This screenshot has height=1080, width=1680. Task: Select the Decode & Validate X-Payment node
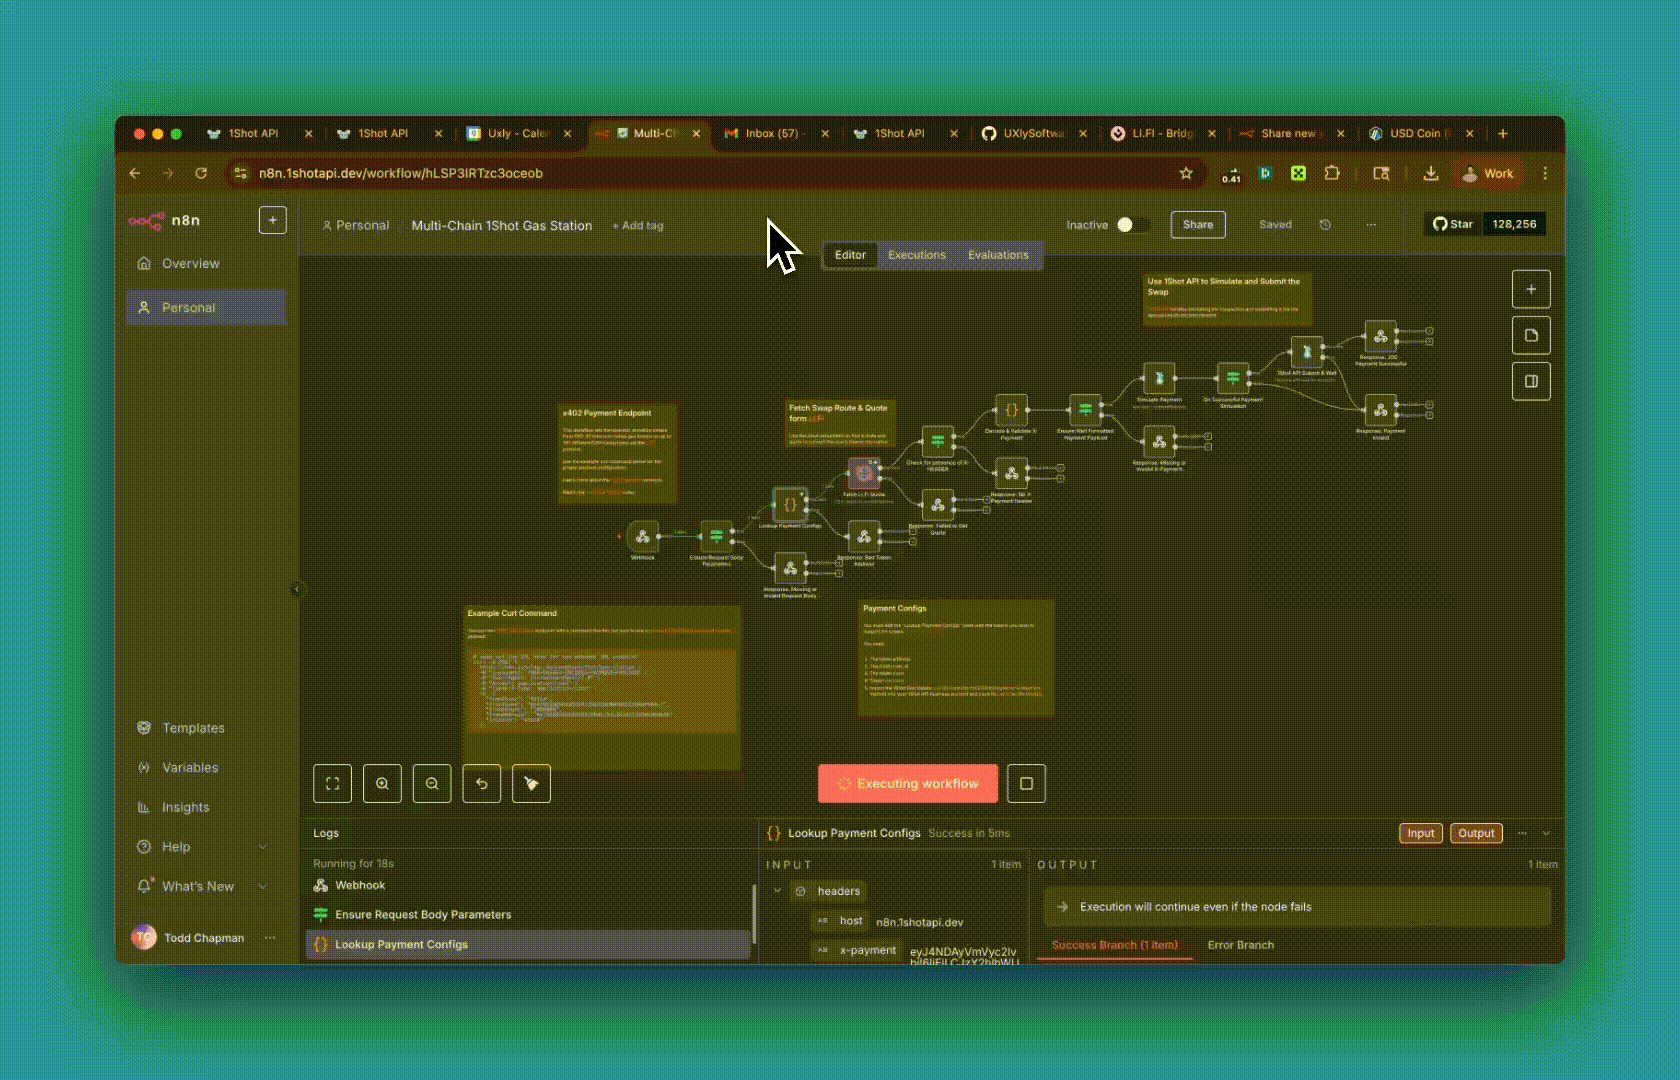coord(1011,410)
